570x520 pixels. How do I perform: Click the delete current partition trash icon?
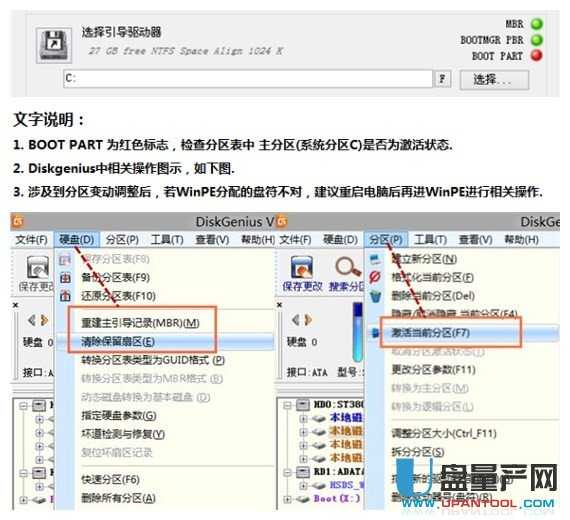coord(376,296)
